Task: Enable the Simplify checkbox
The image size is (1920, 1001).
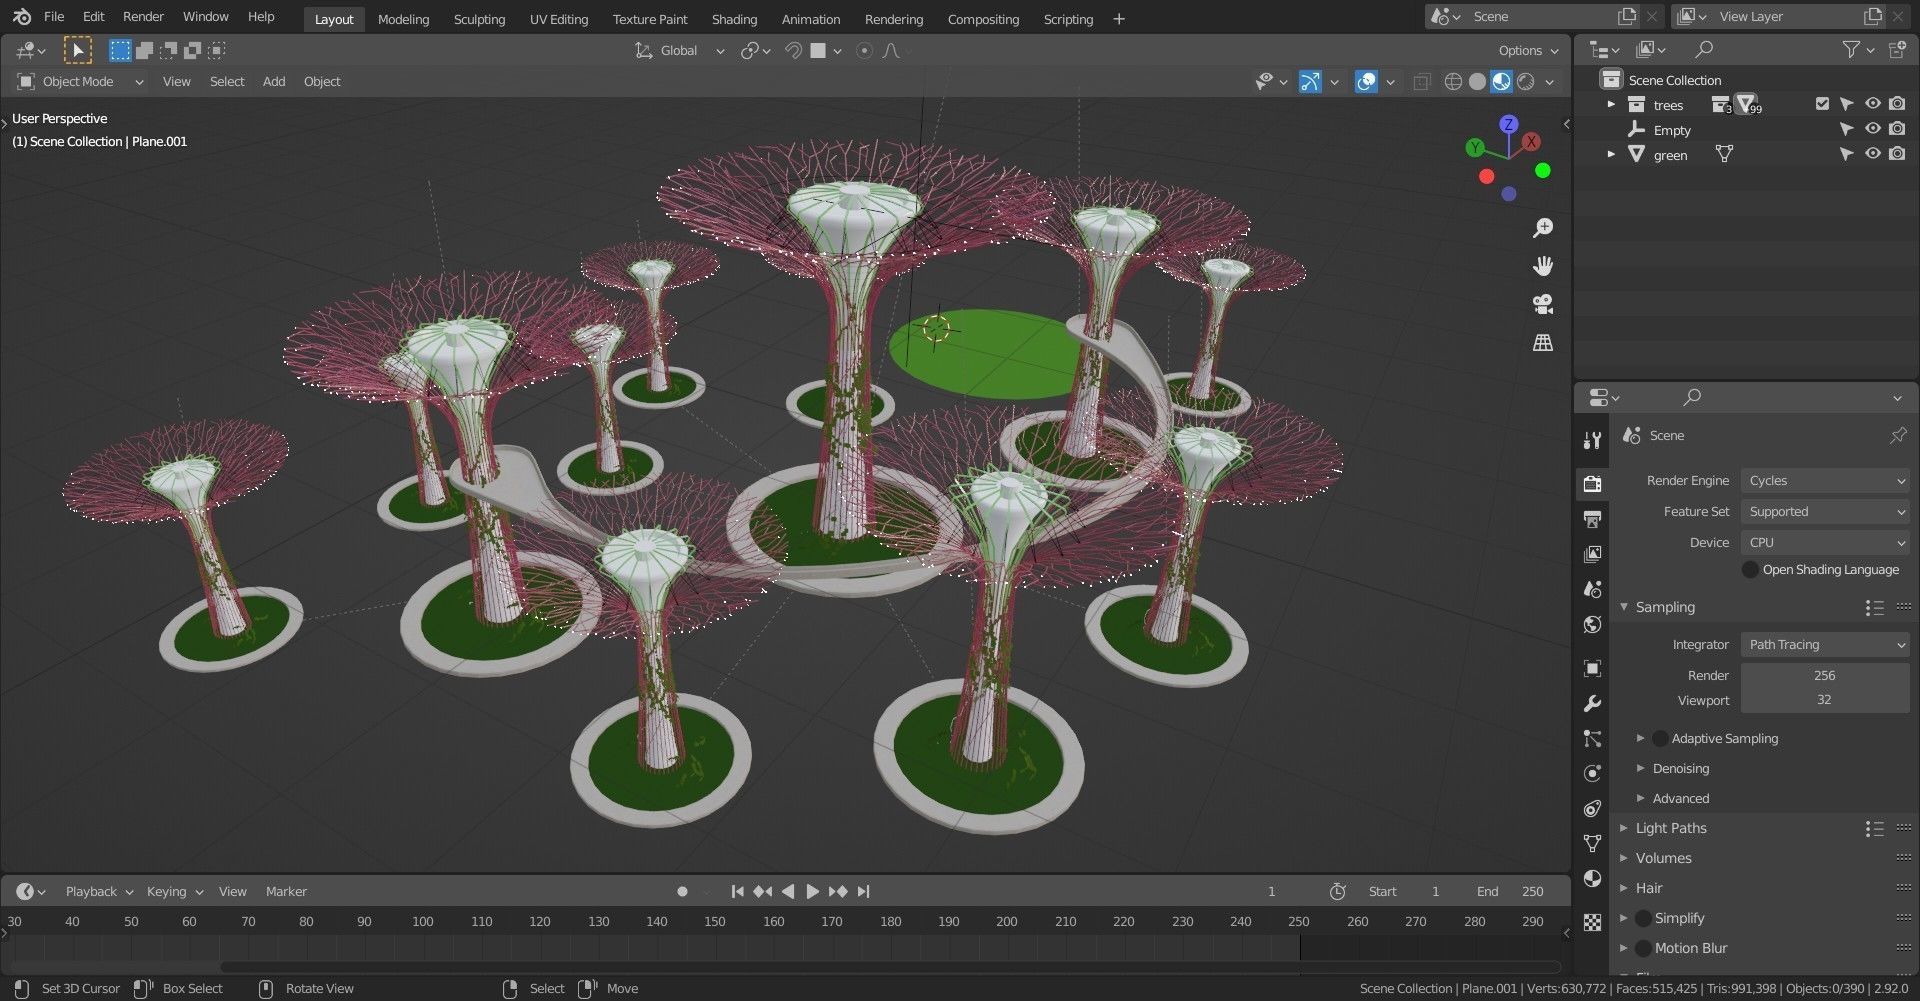Action: (1643, 918)
